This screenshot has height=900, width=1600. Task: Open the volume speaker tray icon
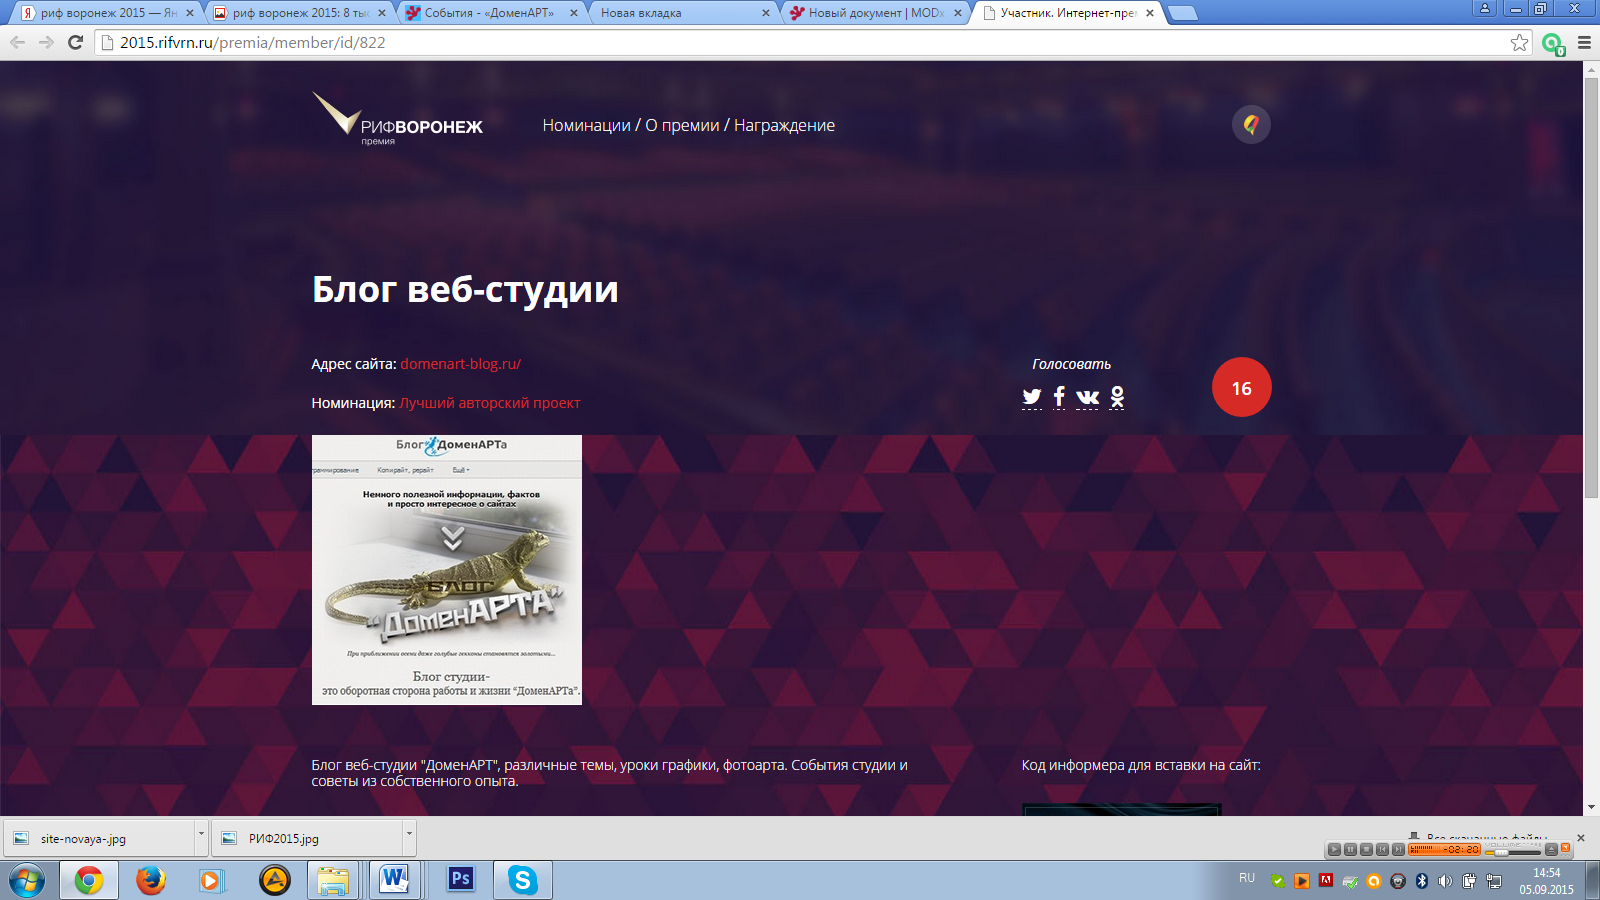(x=1445, y=881)
